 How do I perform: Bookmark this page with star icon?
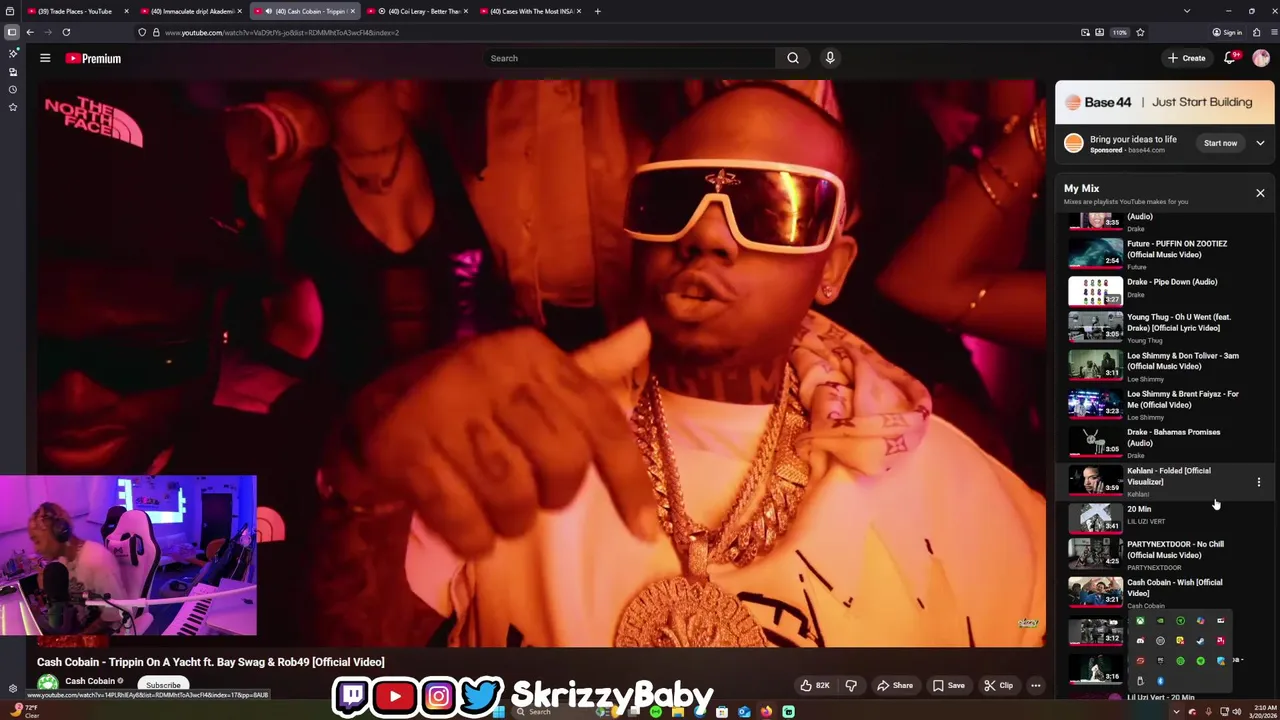[x=1140, y=32]
